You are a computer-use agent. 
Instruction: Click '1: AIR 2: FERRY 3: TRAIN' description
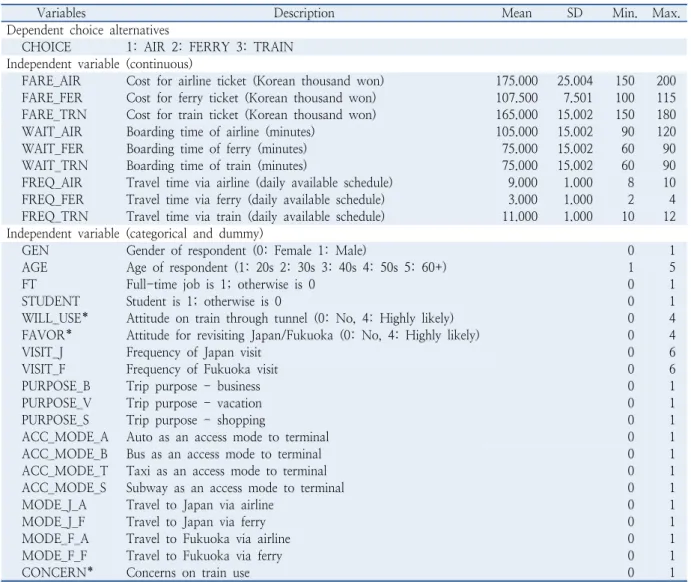(210, 47)
